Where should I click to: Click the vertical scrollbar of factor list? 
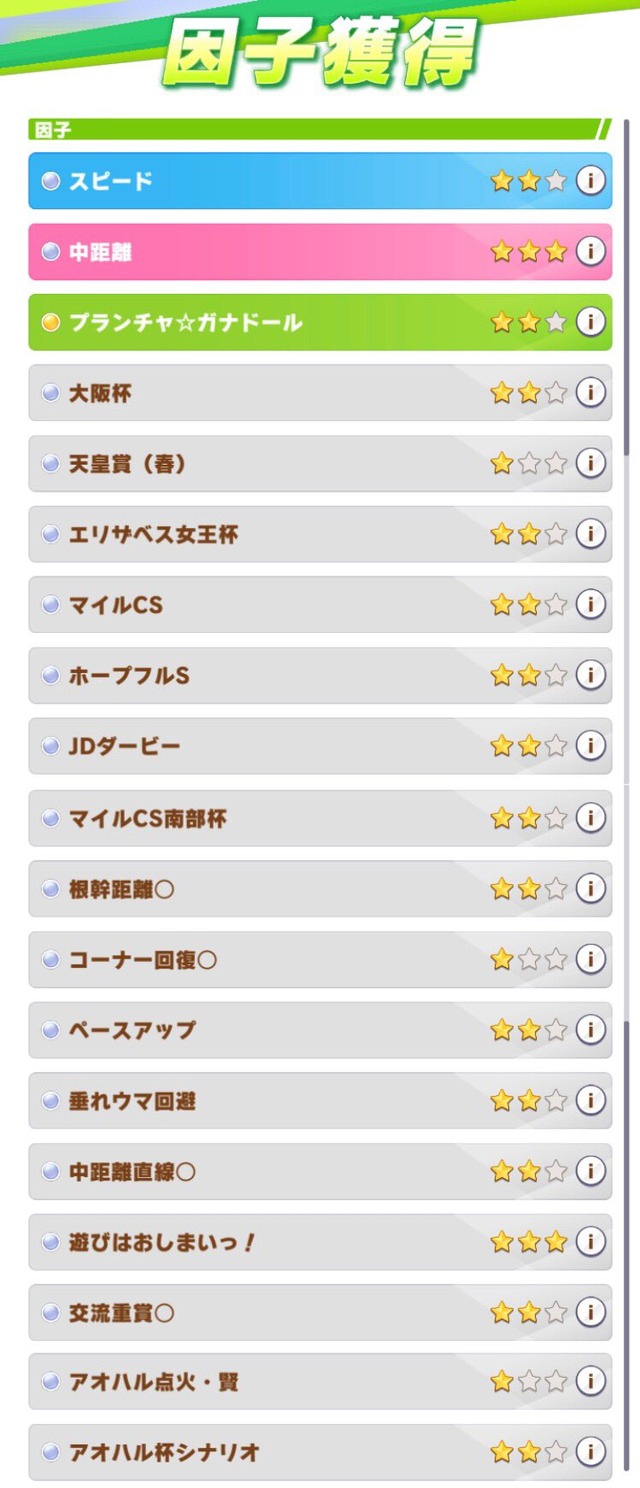(x=627, y=800)
